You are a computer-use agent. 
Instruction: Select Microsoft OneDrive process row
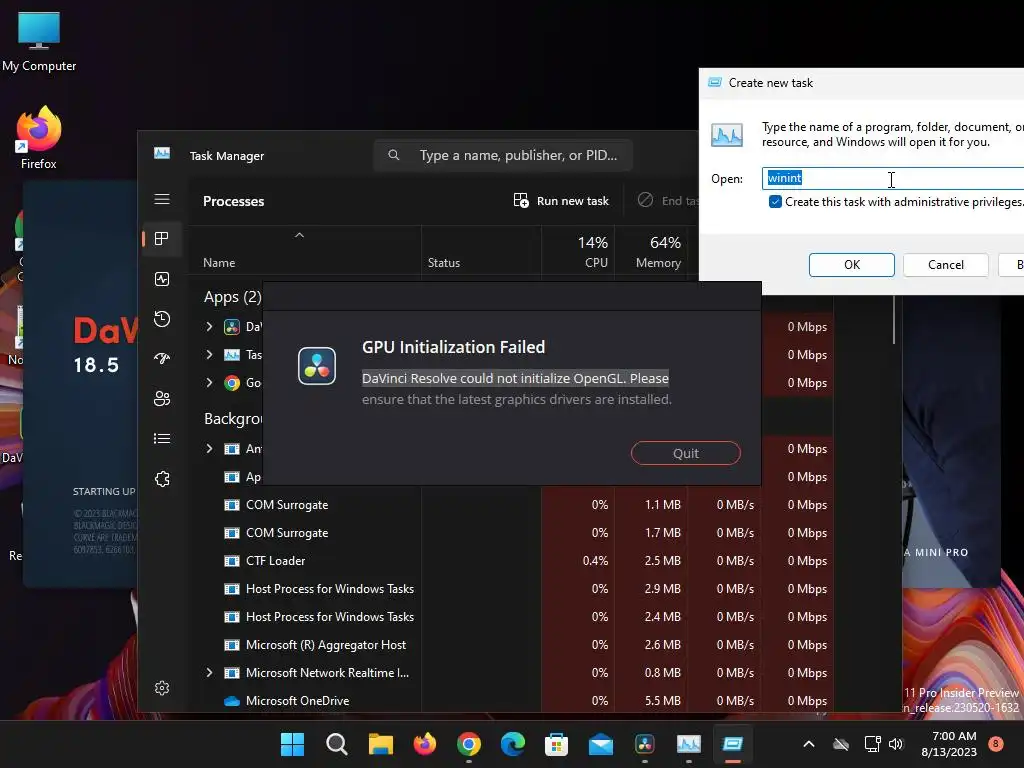pos(511,701)
